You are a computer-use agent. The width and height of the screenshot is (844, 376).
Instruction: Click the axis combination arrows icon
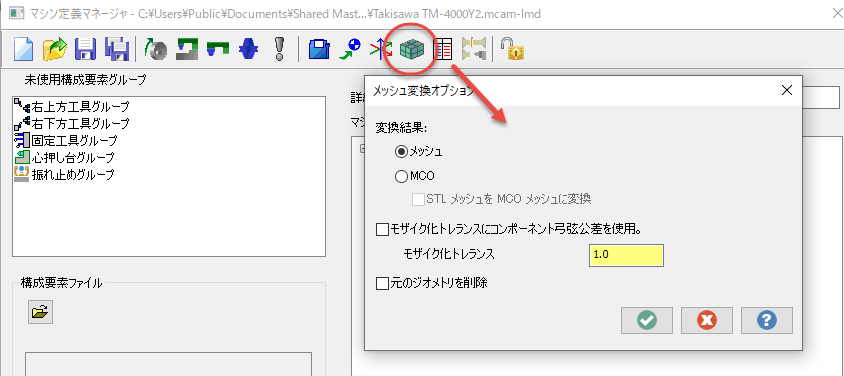coord(381,49)
